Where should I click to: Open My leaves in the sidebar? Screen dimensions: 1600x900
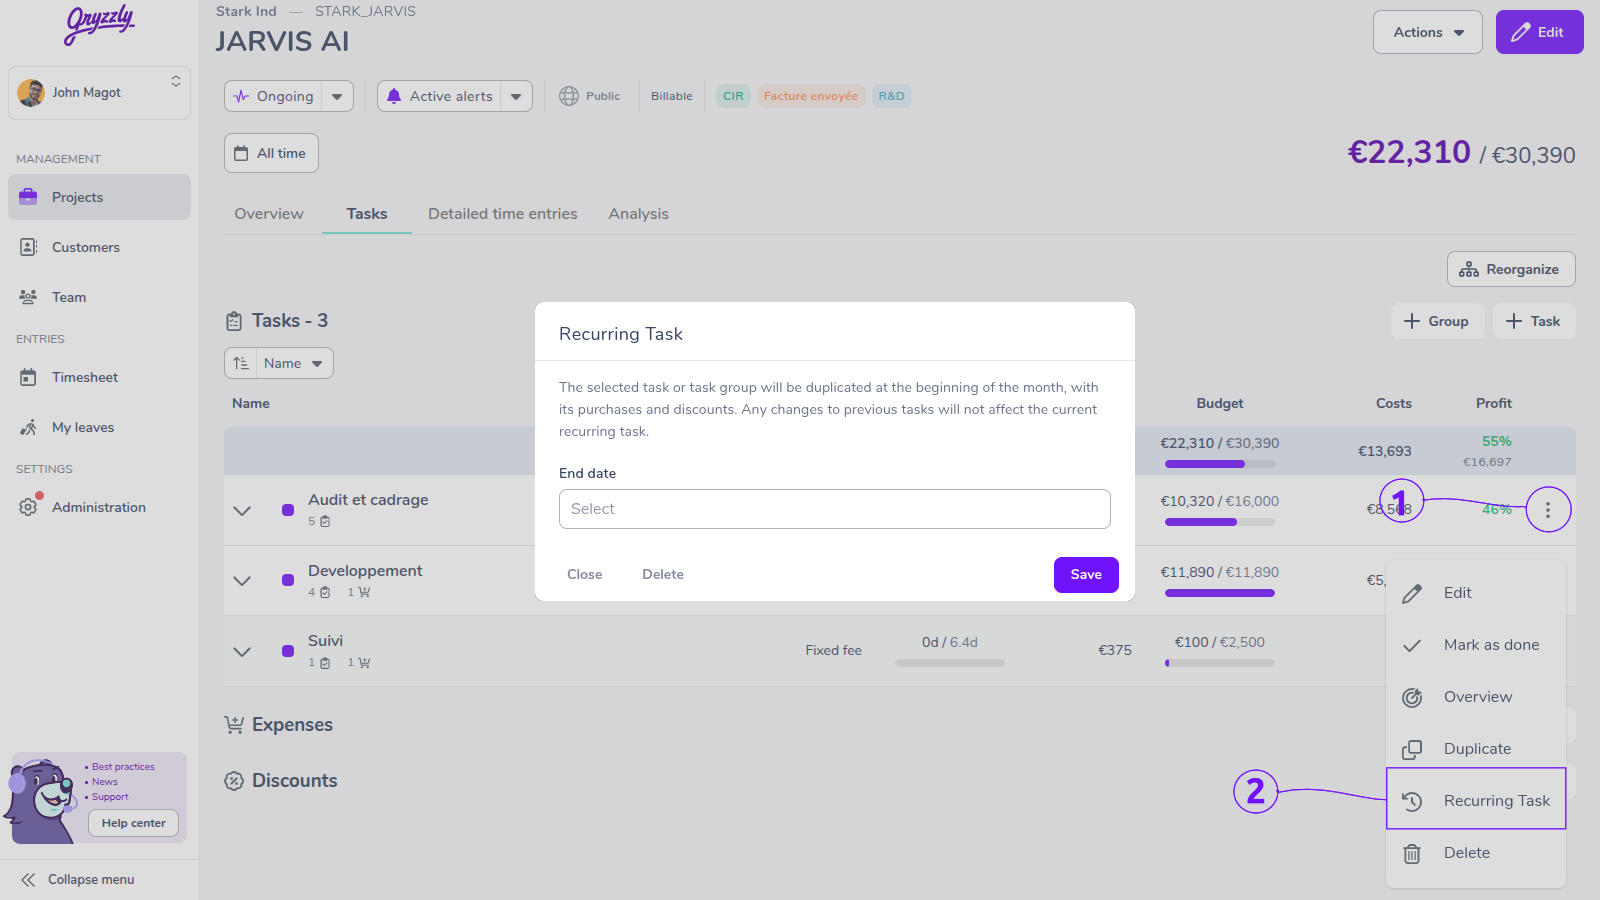pos(99,427)
